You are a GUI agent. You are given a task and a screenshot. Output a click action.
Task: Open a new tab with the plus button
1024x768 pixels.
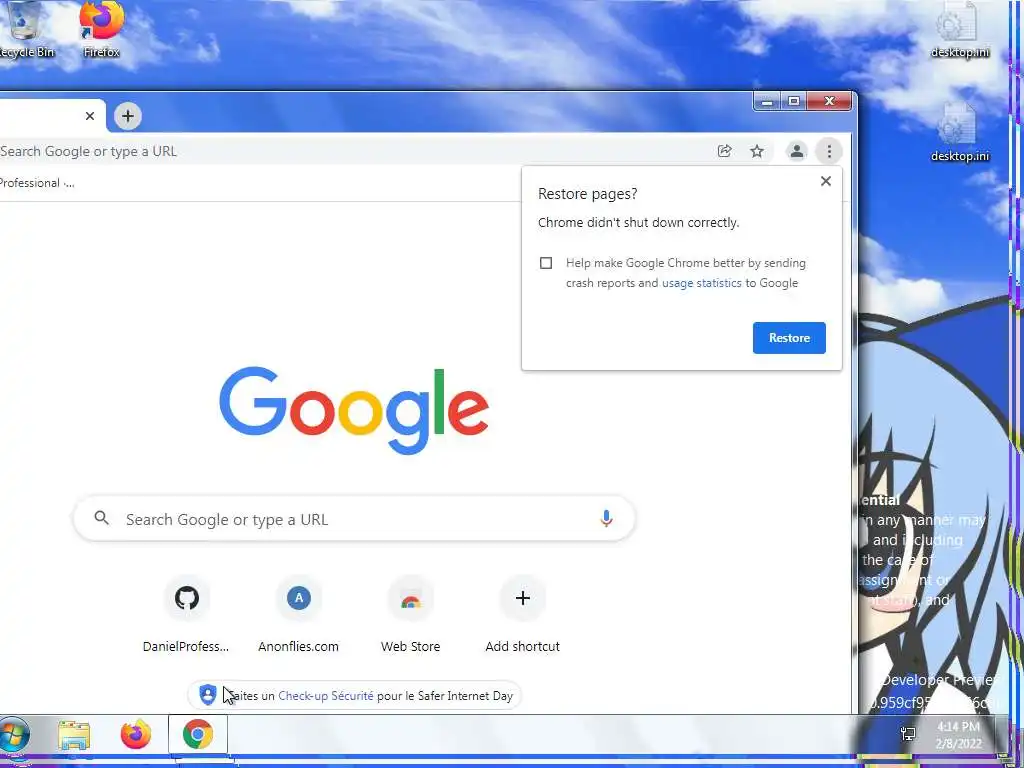pyautogui.click(x=128, y=116)
